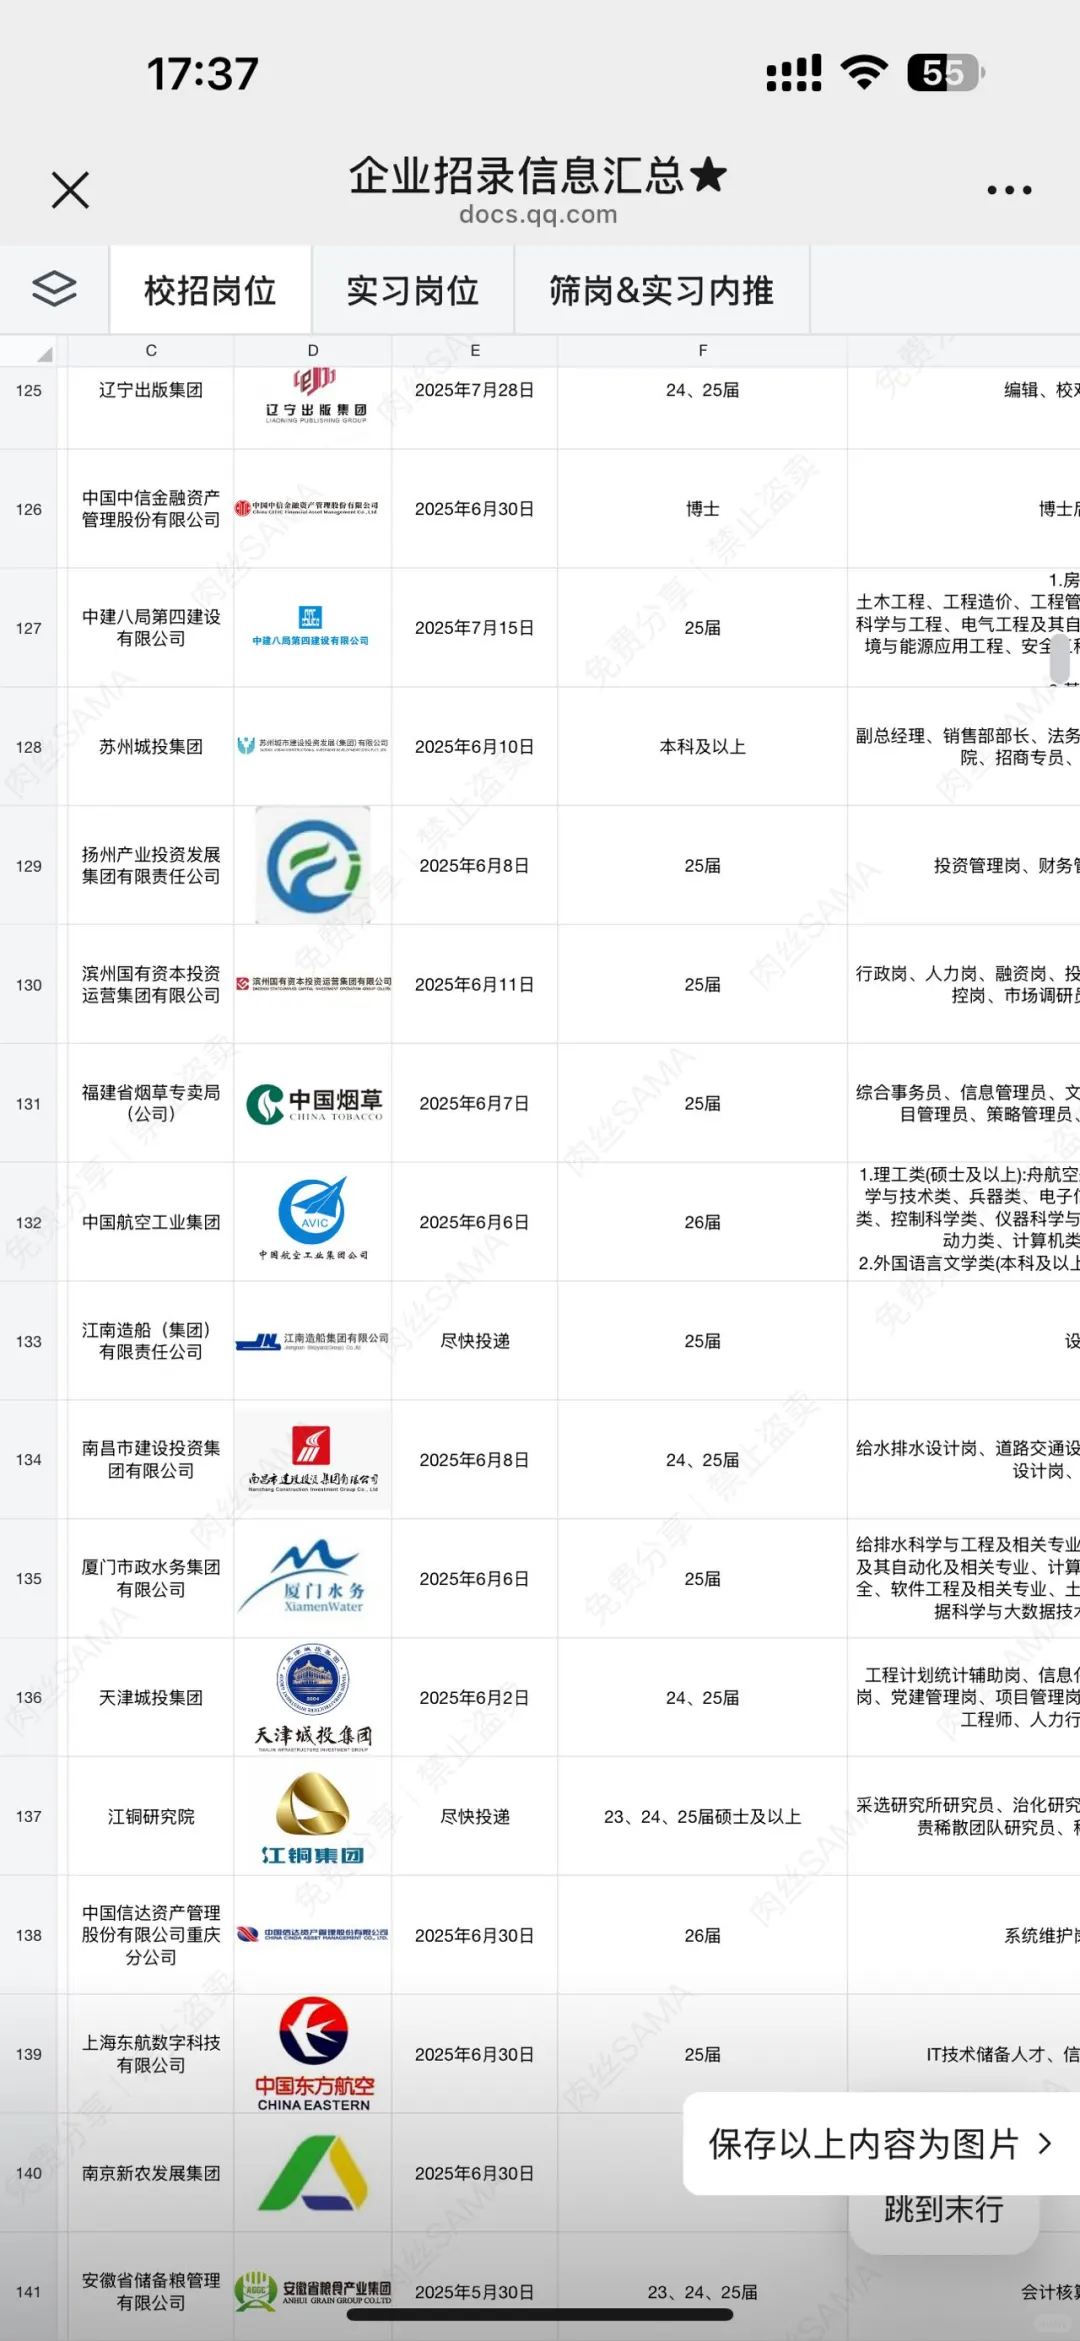Select cell 上海东航数字科技有限公司
1080x2341 pixels.
click(x=151, y=2054)
